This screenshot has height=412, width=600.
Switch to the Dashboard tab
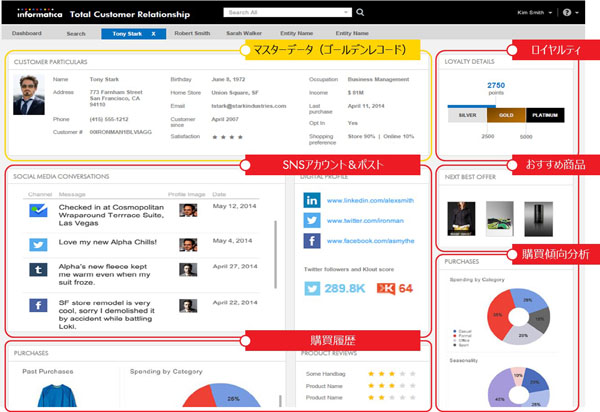pos(27,33)
